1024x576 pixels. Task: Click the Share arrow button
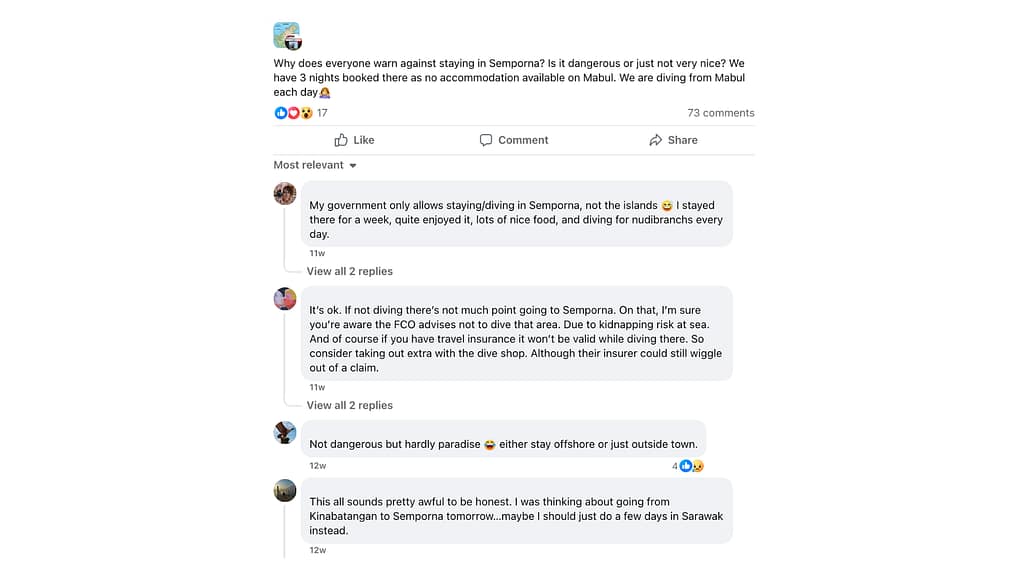point(673,140)
